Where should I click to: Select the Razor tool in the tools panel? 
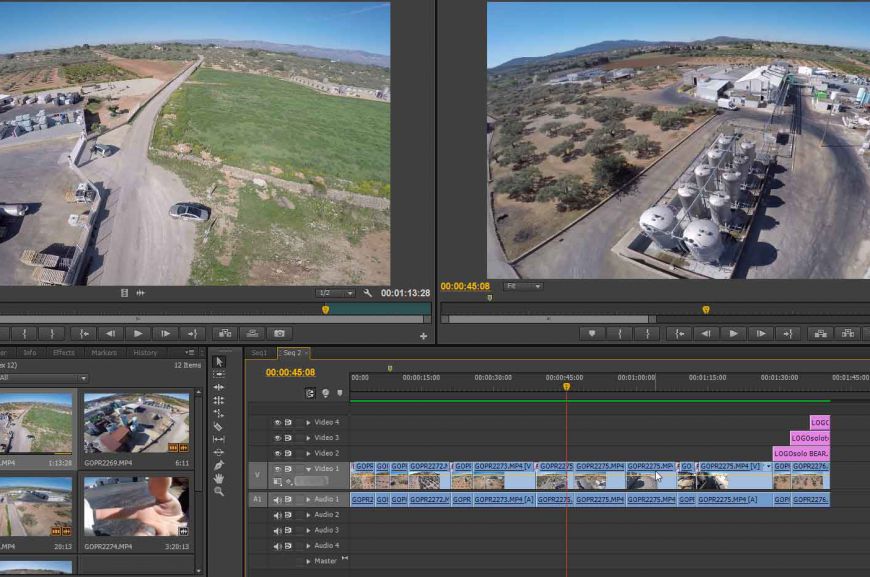point(219,426)
